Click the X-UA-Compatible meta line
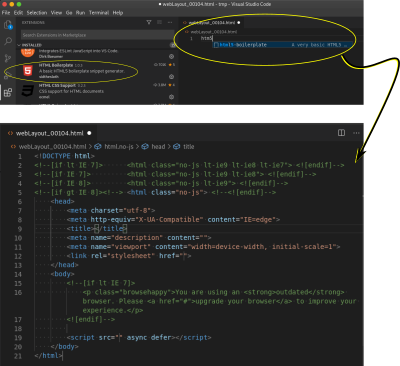 tap(173, 219)
